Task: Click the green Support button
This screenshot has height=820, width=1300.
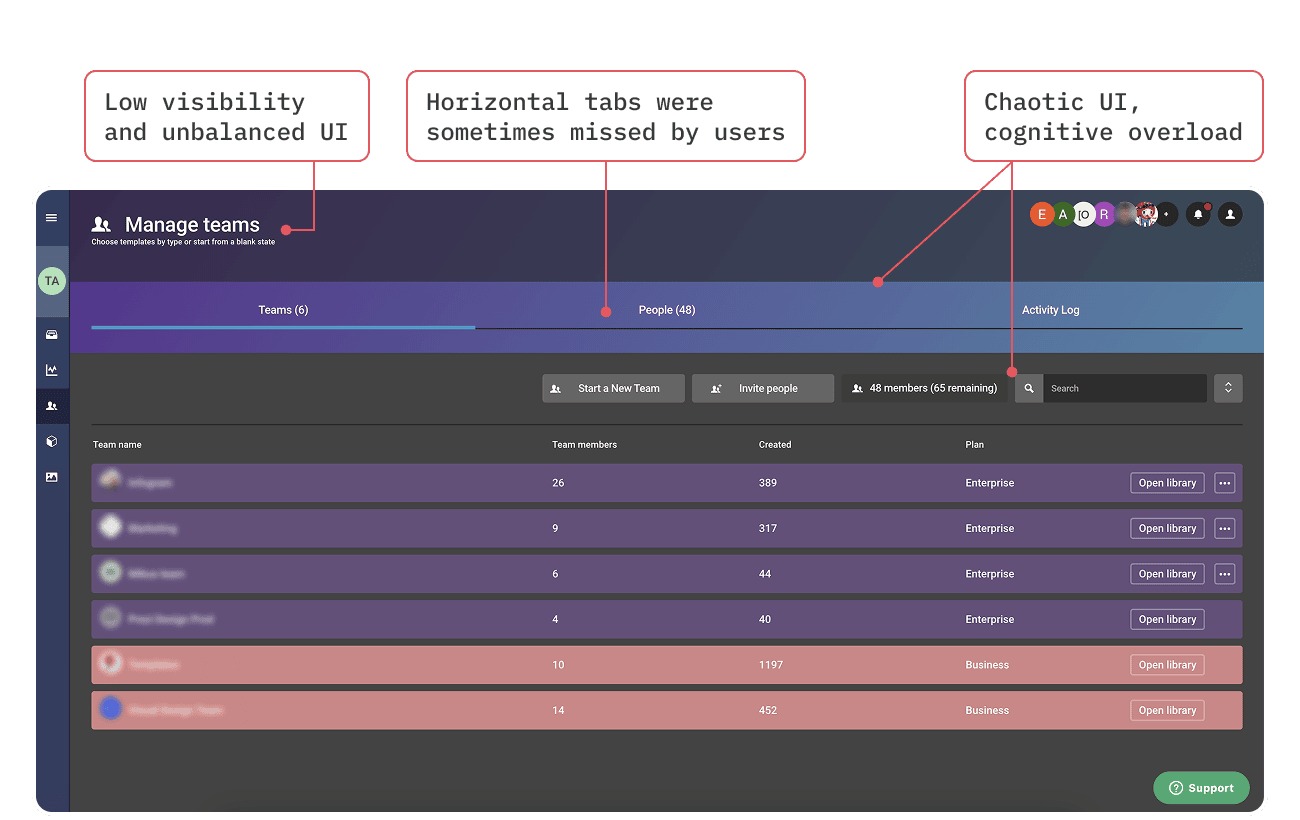Action: pos(1201,788)
